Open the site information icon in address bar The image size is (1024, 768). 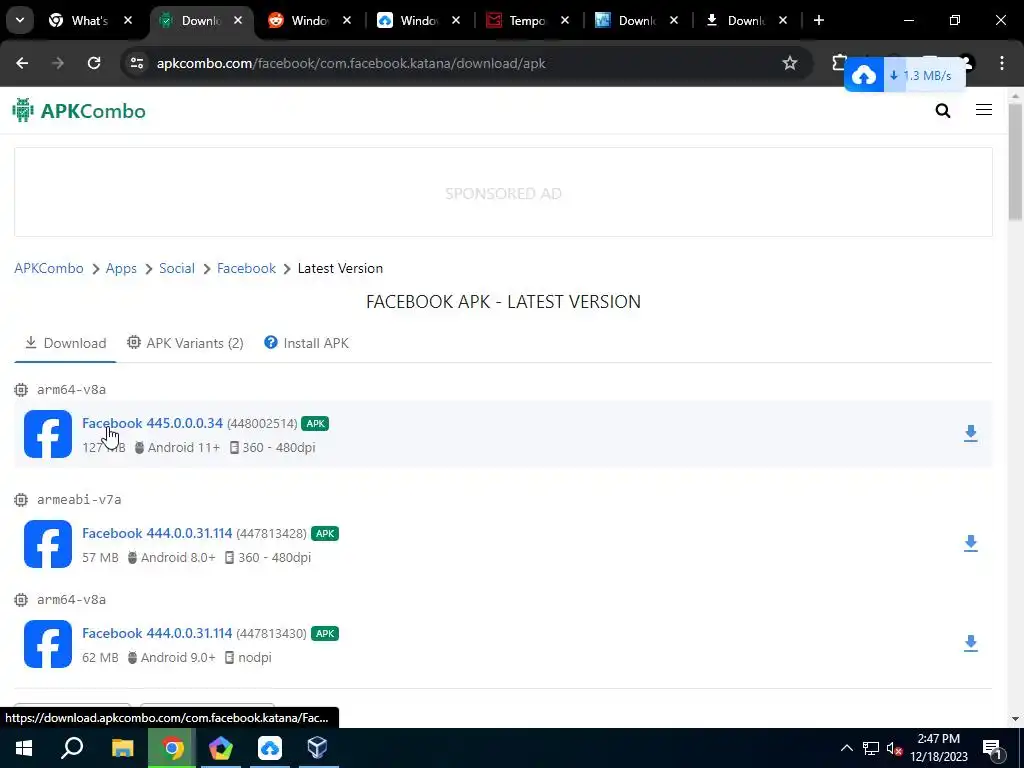(136, 63)
